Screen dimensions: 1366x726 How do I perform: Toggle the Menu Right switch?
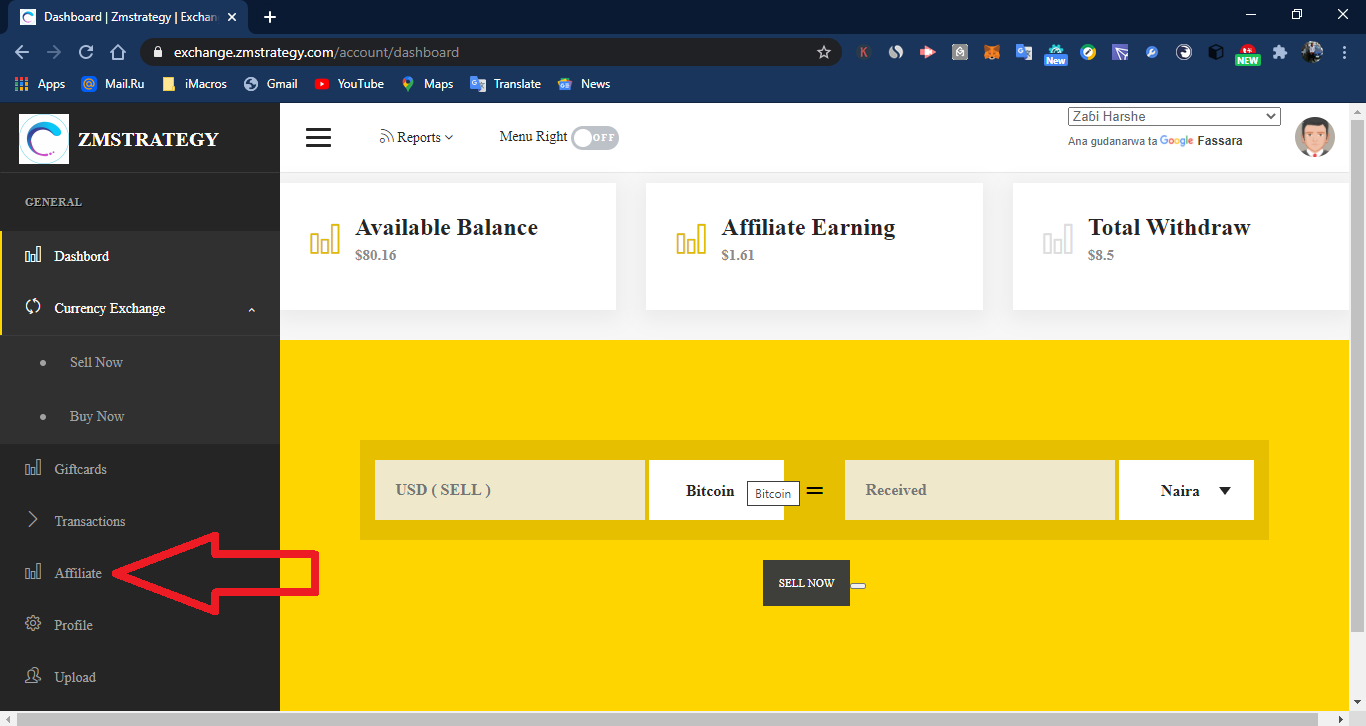click(595, 138)
